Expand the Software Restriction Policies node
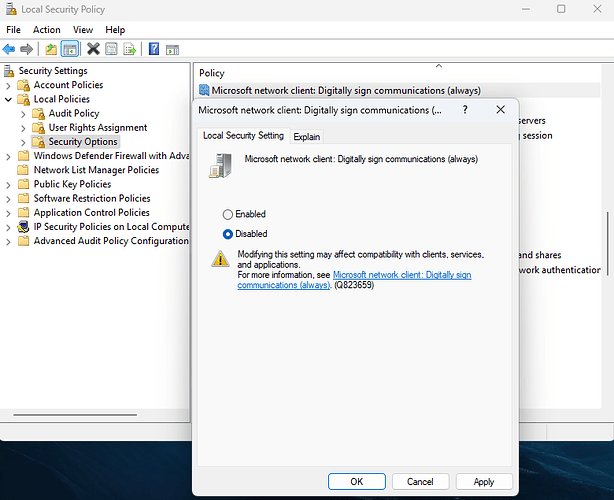 click(8, 199)
